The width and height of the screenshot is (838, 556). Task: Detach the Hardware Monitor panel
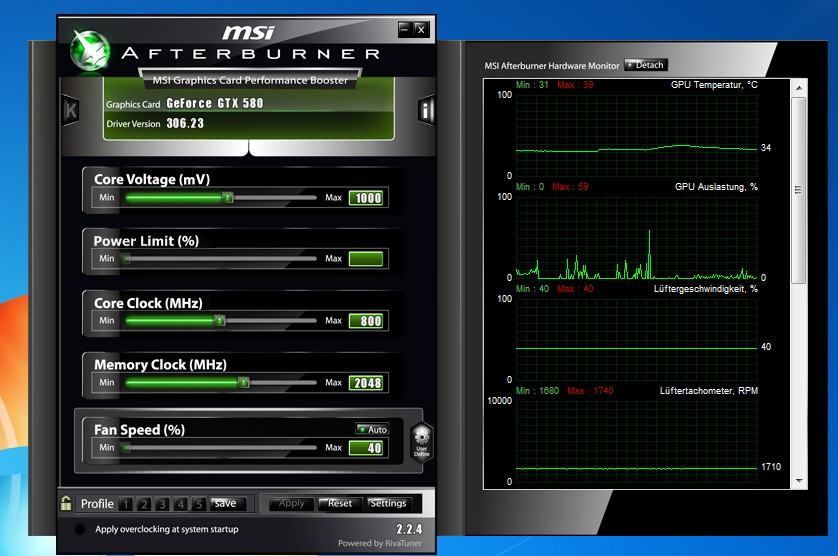[x=646, y=65]
